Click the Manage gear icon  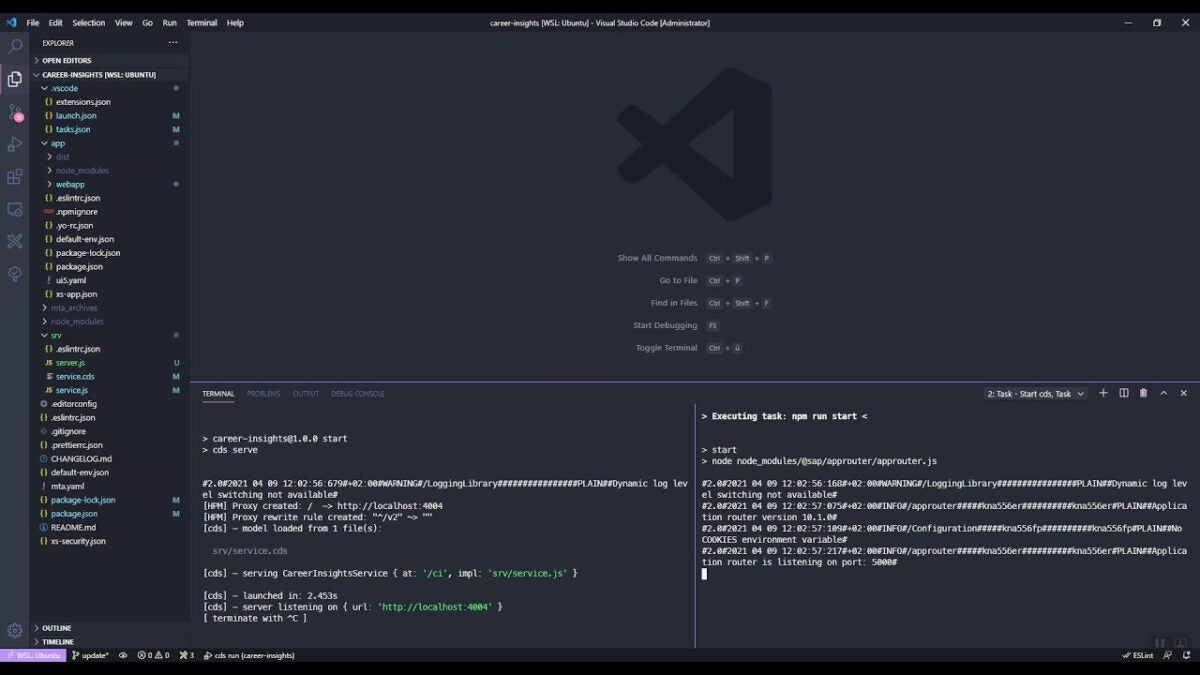(14, 630)
